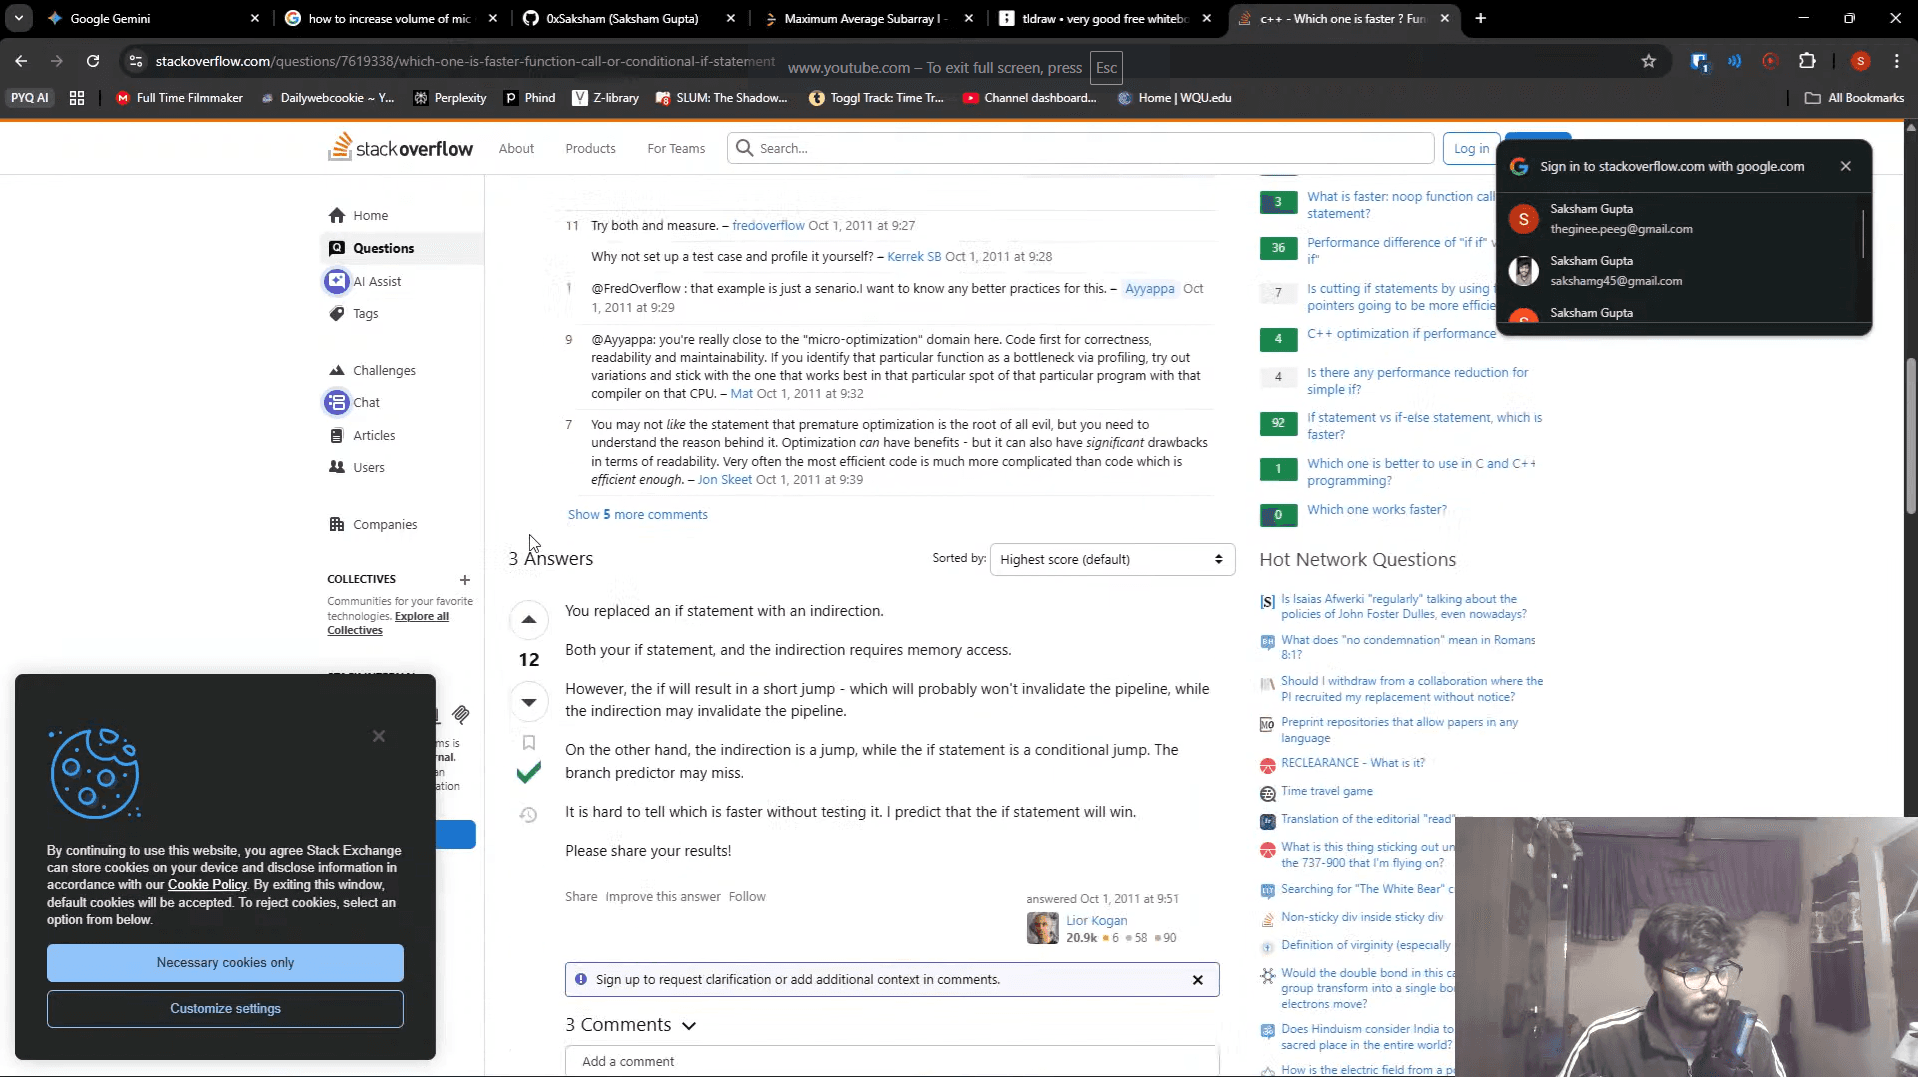Close the Google sign-in popup
The height and width of the screenshot is (1077, 1918).
[x=1845, y=166]
